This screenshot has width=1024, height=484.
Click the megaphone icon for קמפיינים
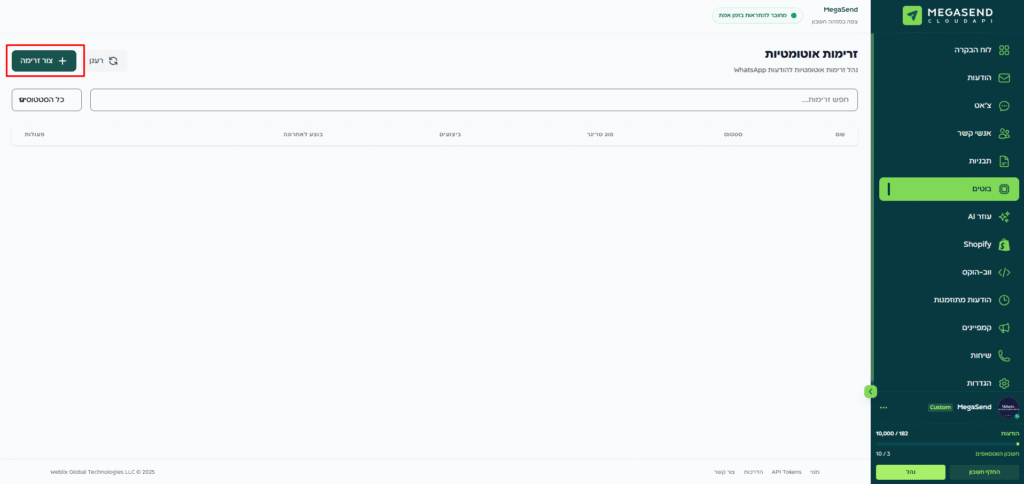(x=1004, y=328)
